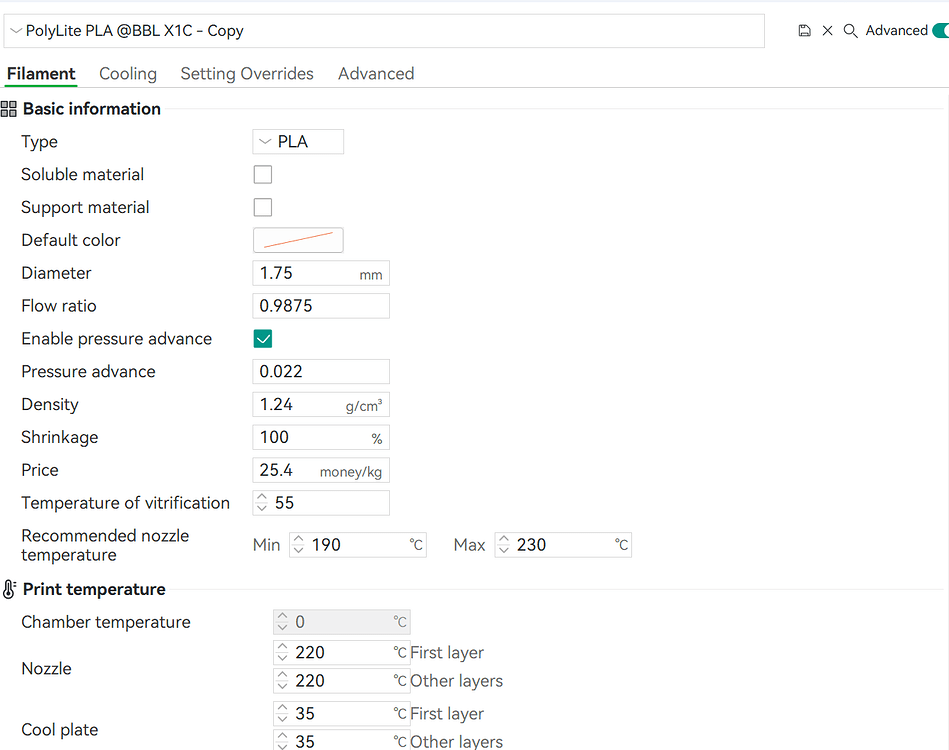Enable the Support material checkbox

pos(263,207)
